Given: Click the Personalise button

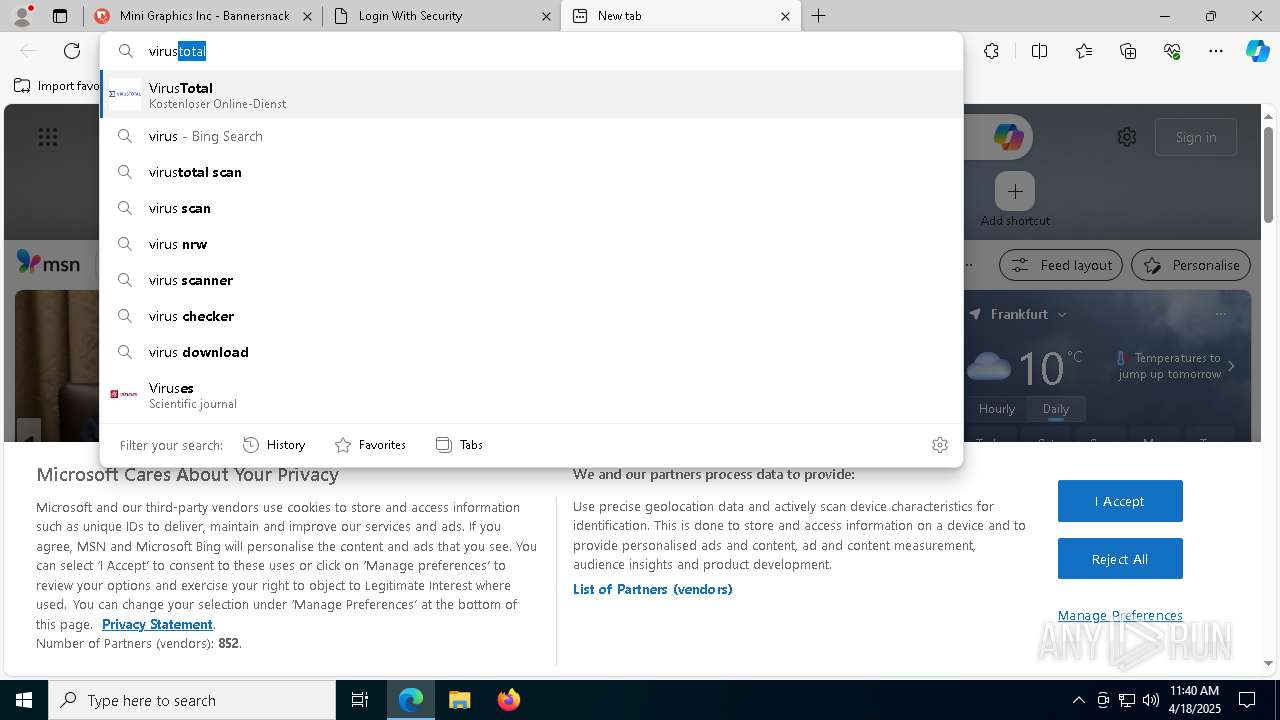Looking at the screenshot, I should 1191,265.
